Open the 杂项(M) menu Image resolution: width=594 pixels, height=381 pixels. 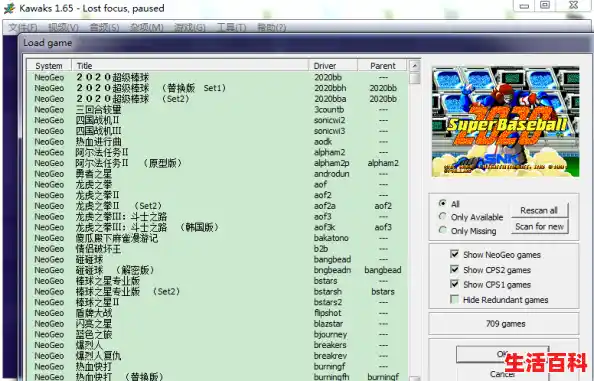pos(146,27)
